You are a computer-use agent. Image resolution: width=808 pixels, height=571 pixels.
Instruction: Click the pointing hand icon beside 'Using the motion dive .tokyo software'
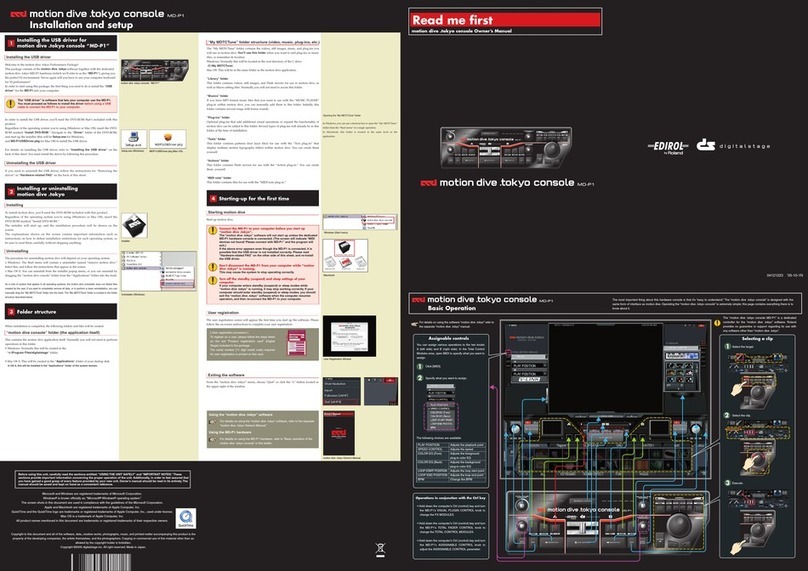[x=212, y=423]
